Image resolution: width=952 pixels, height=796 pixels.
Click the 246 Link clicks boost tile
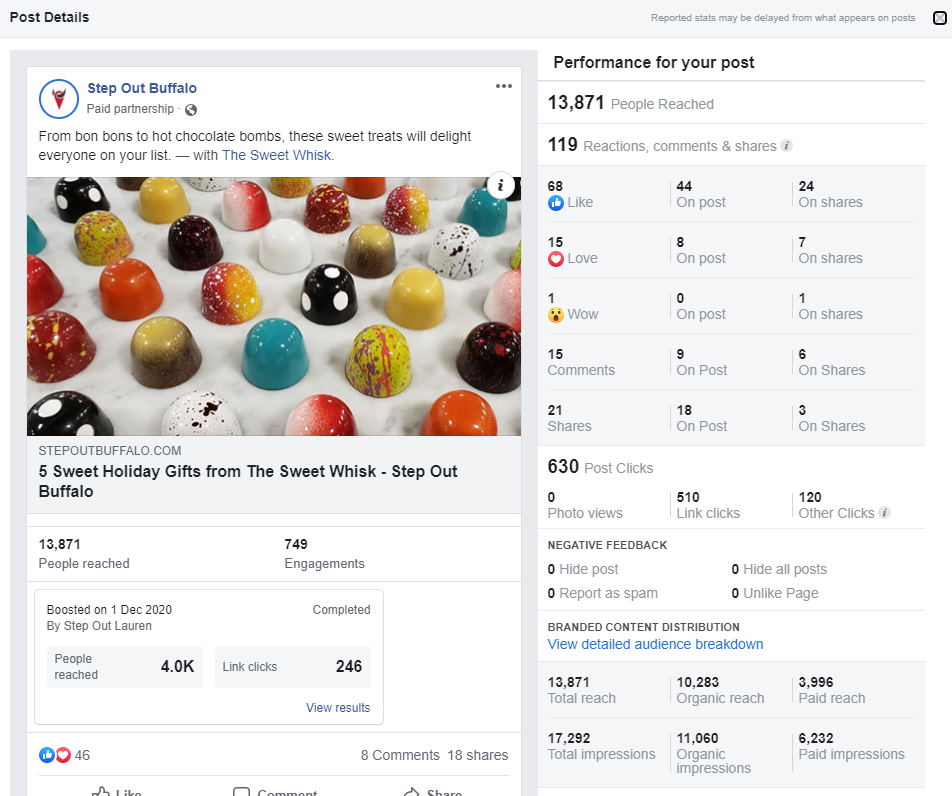(x=293, y=667)
